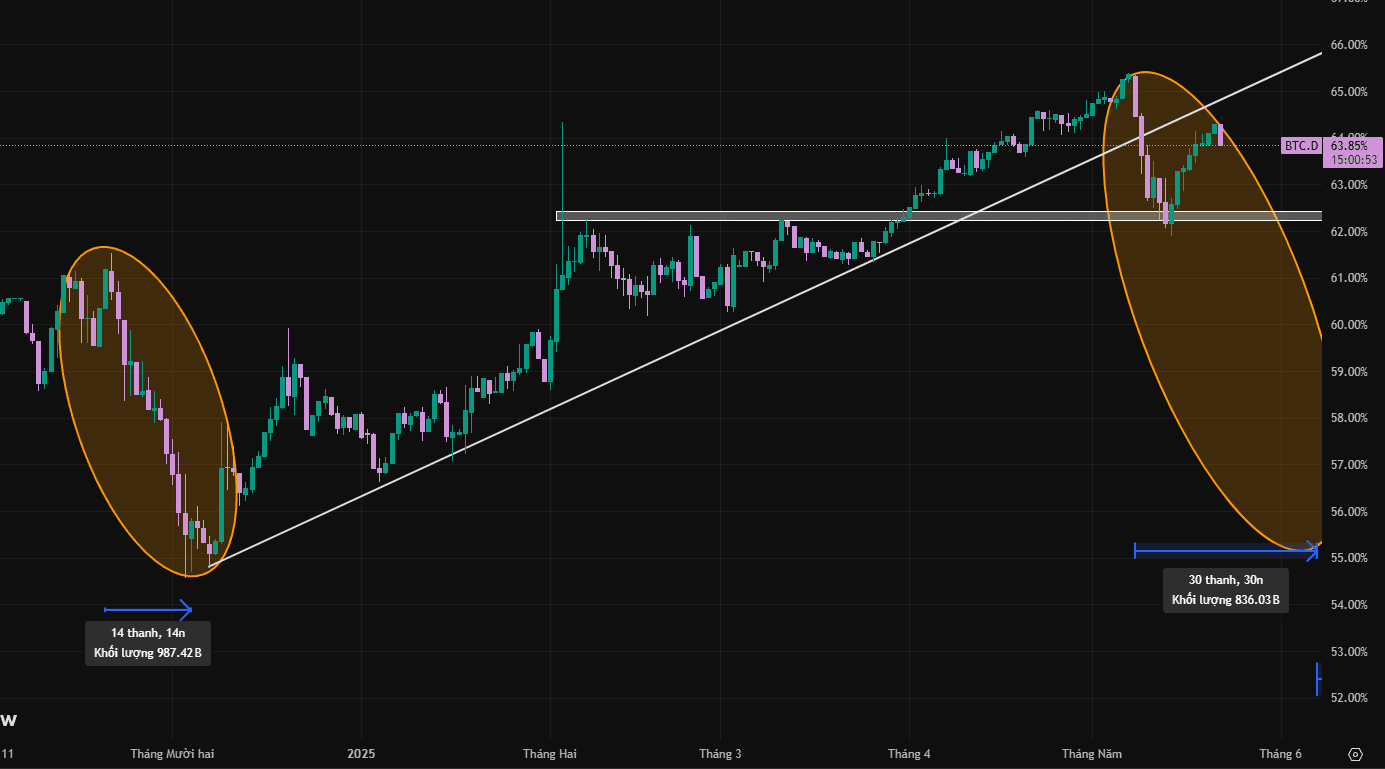Click the "Tháng Hai" time axis label
The height and width of the screenshot is (769, 1385).
click(x=550, y=754)
